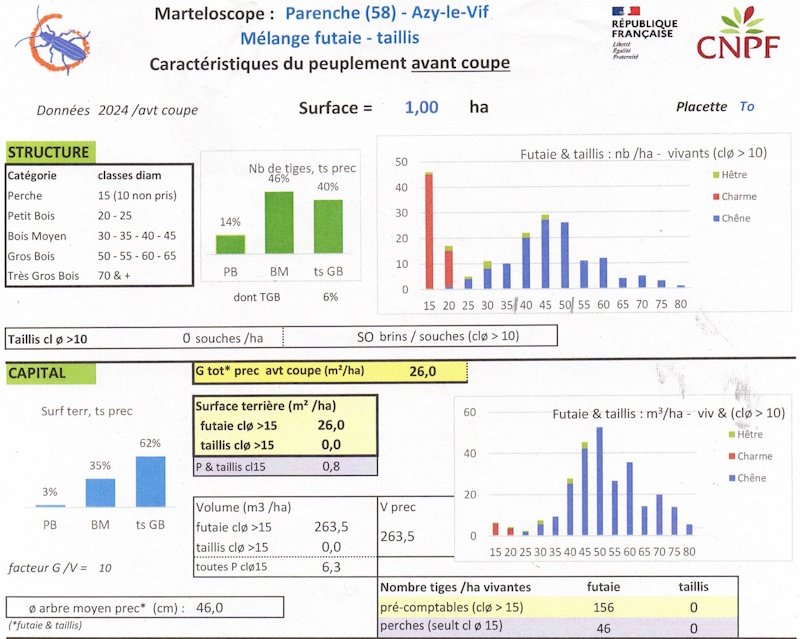Click the Placette value To
This screenshot has width=800, height=639.
click(x=746, y=106)
